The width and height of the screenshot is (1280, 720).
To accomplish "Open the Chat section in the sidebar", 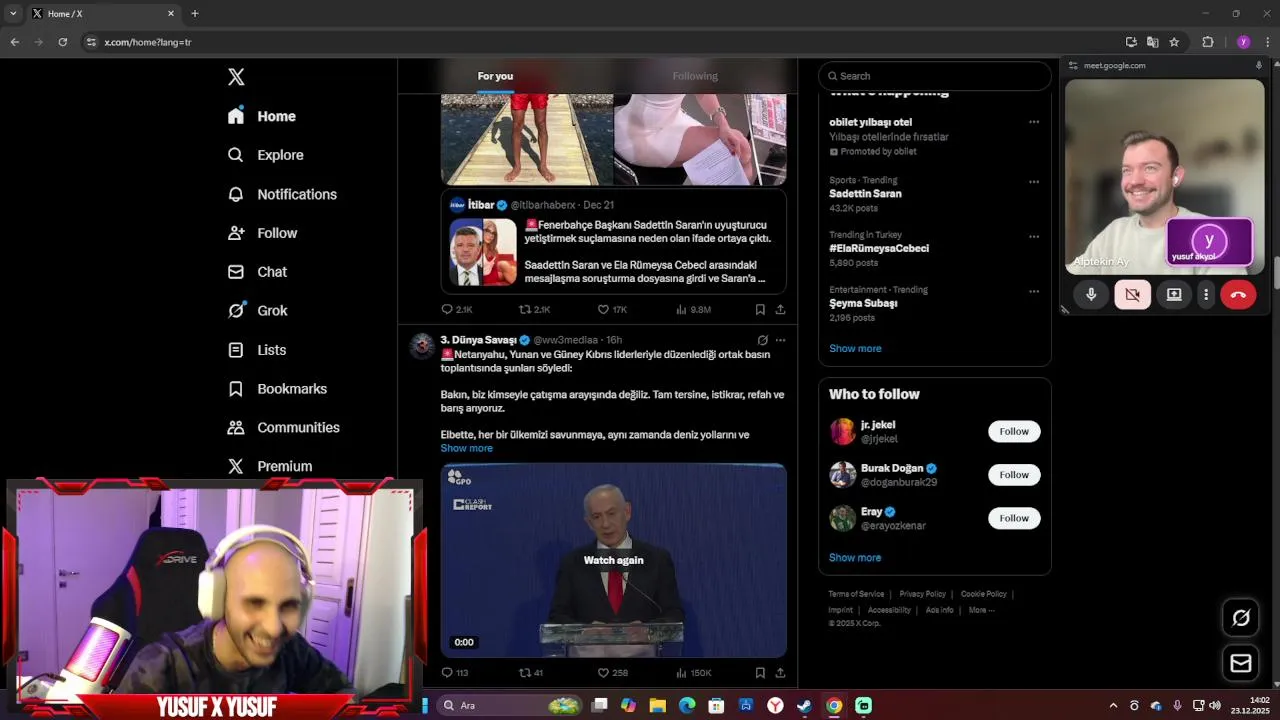I will click(x=257, y=272).
